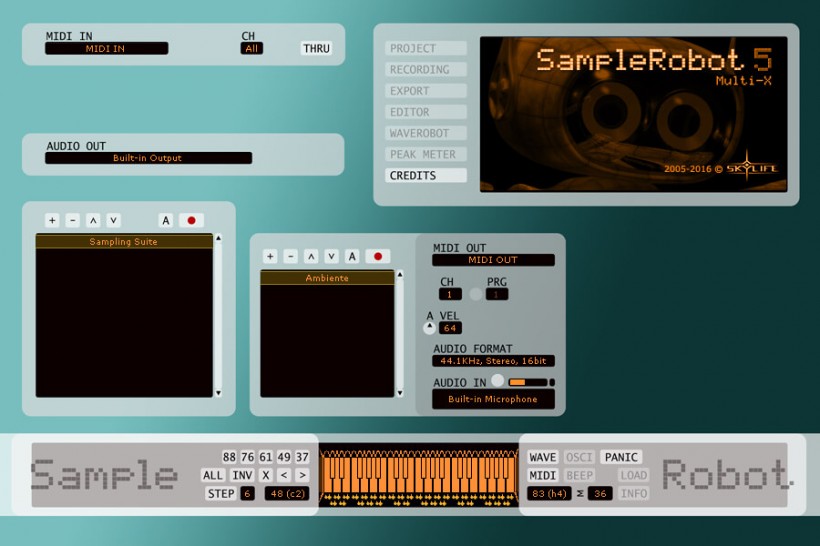Click the add (+) button above Sampling Suite list
Image resolution: width=820 pixels, height=546 pixels.
click(52, 220)
